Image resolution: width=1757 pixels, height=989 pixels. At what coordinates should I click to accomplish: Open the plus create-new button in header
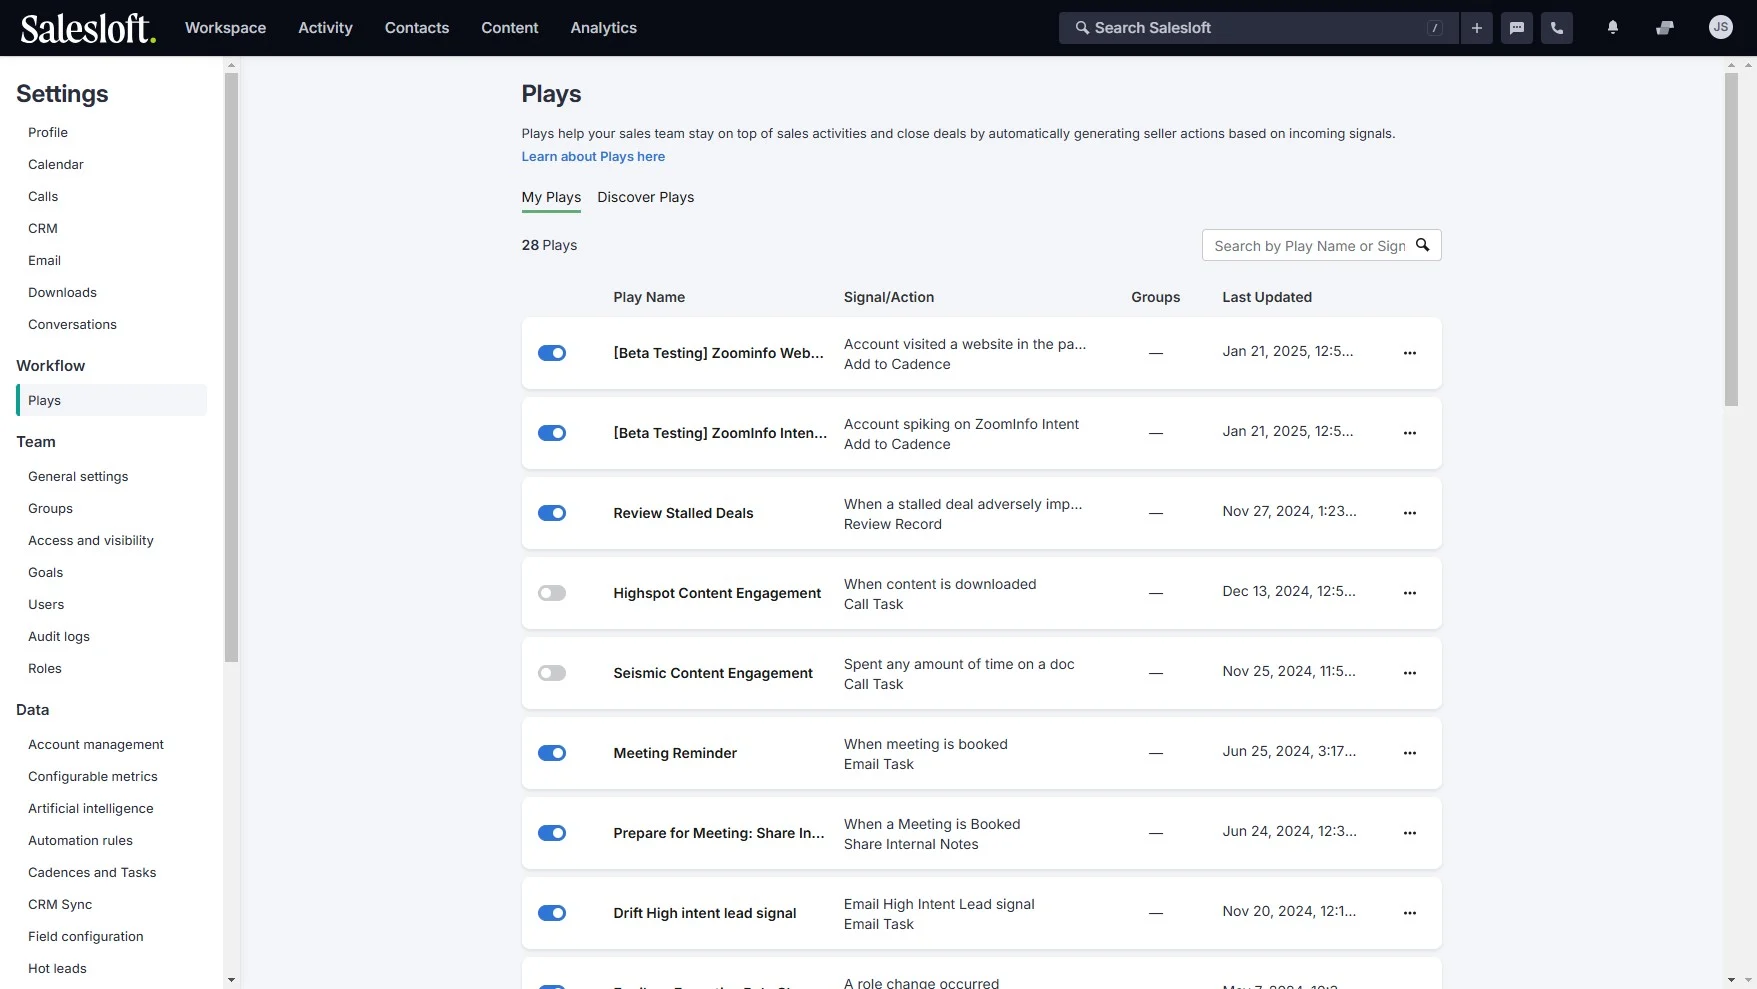coord(1477,28)
